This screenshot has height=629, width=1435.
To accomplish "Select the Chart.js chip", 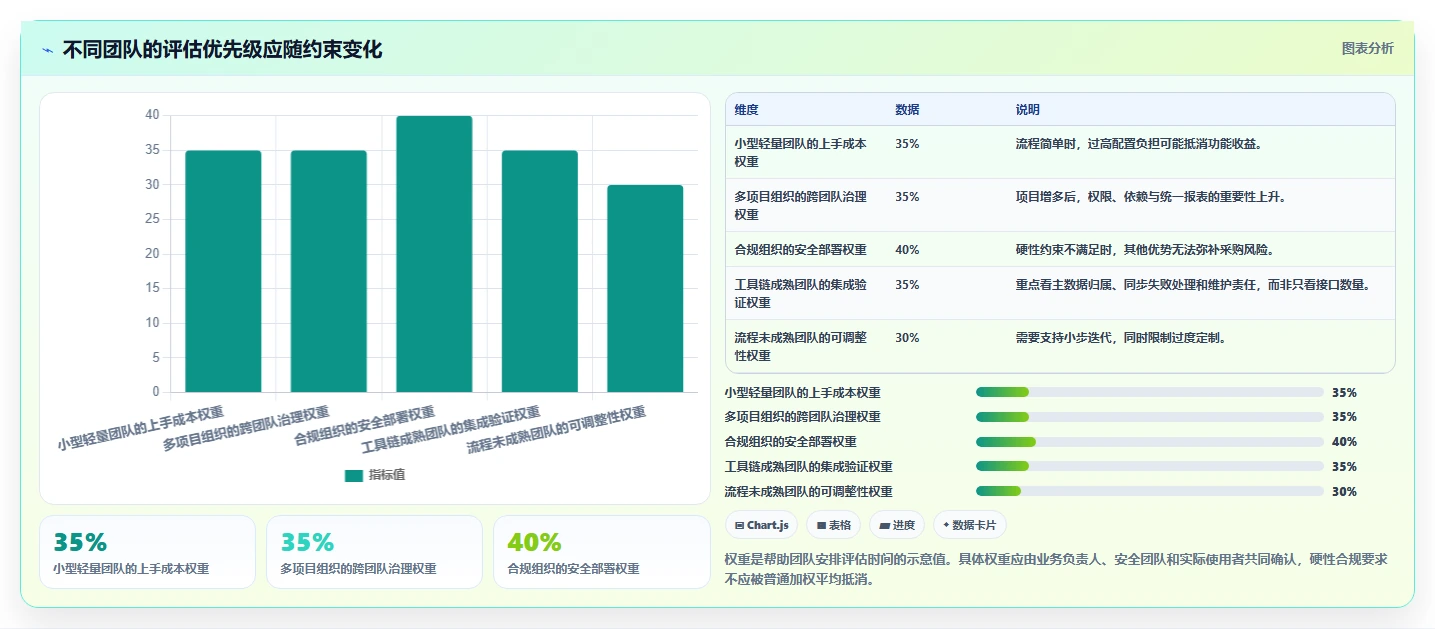I will point(762,525).
